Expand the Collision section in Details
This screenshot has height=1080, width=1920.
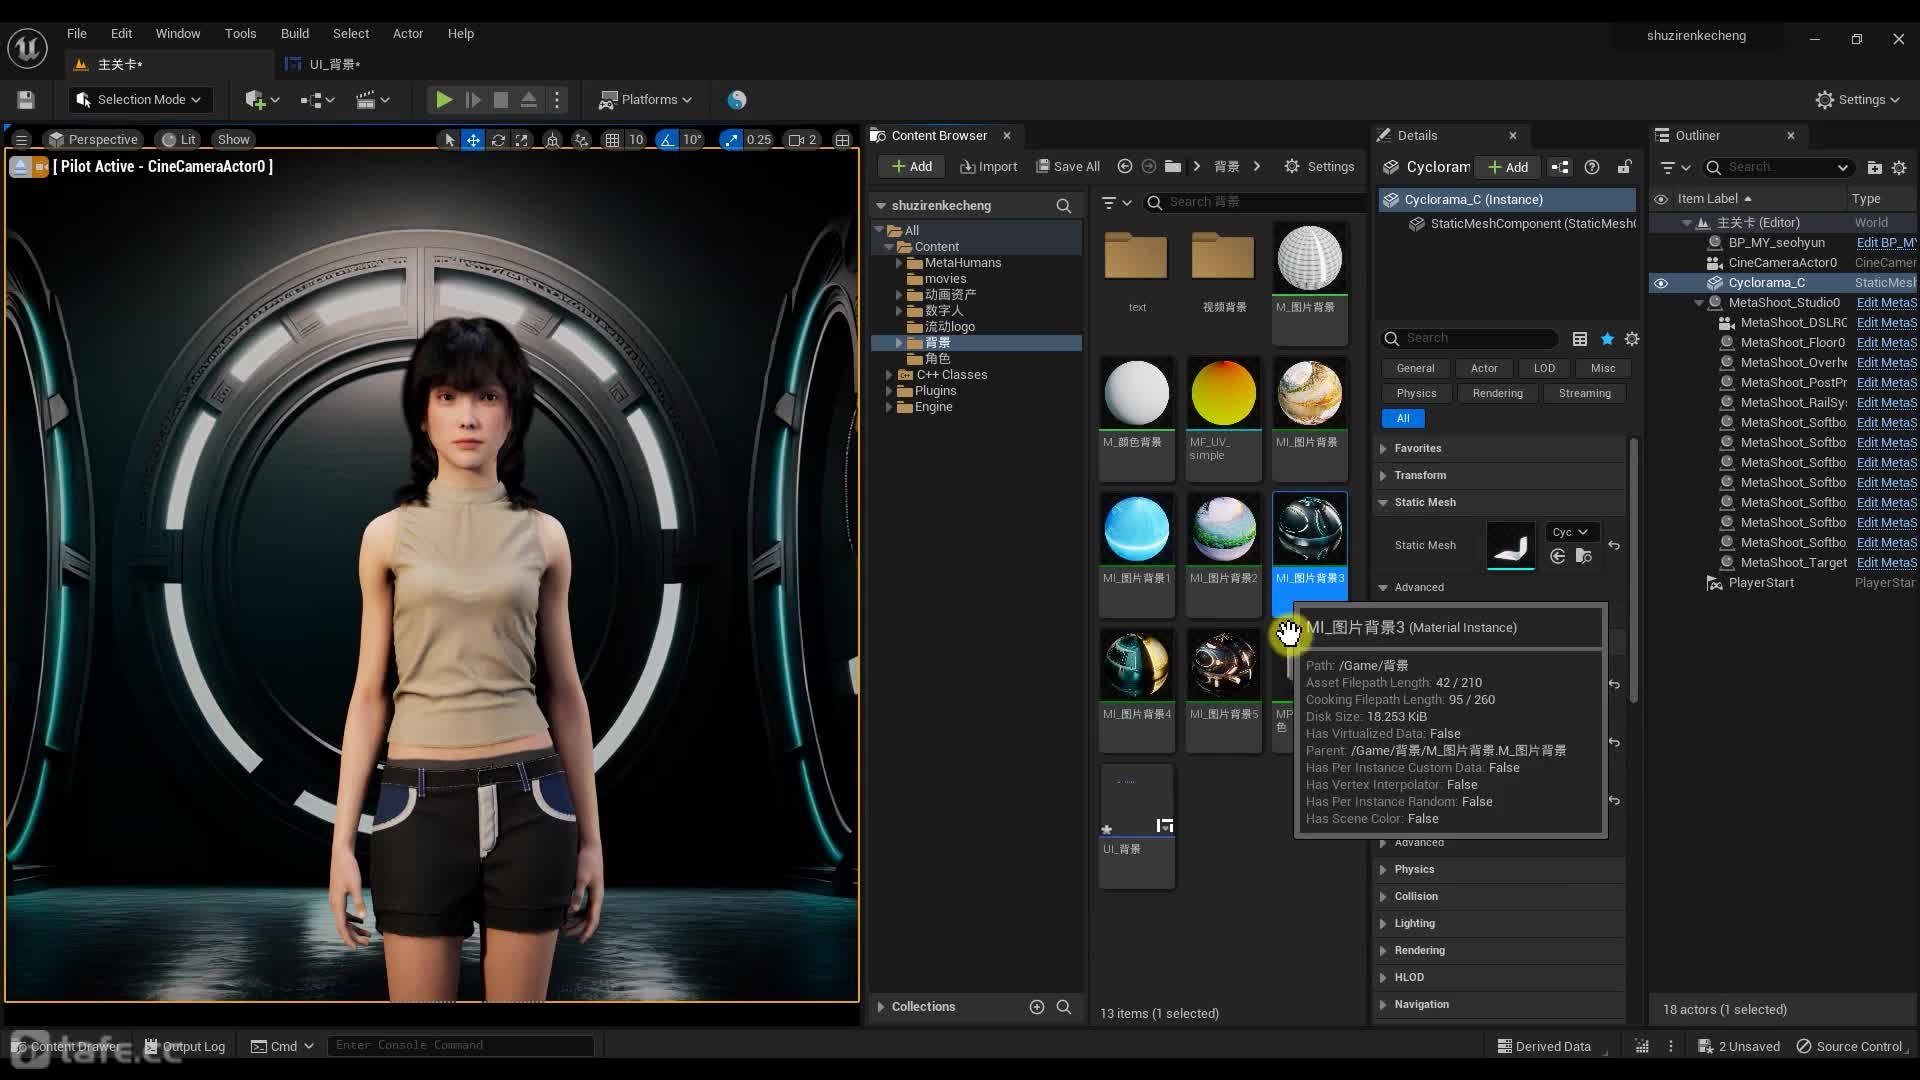(x=1383, y=897)
